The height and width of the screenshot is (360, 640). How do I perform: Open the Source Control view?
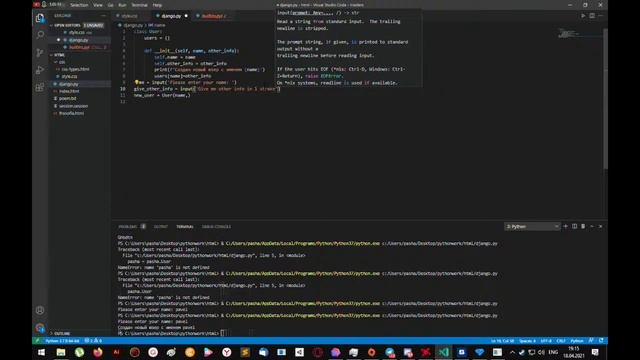40,53
